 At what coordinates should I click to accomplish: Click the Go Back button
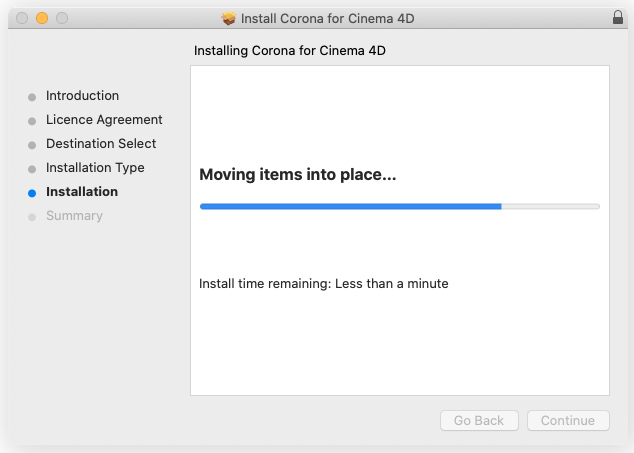tap(479, 421)
